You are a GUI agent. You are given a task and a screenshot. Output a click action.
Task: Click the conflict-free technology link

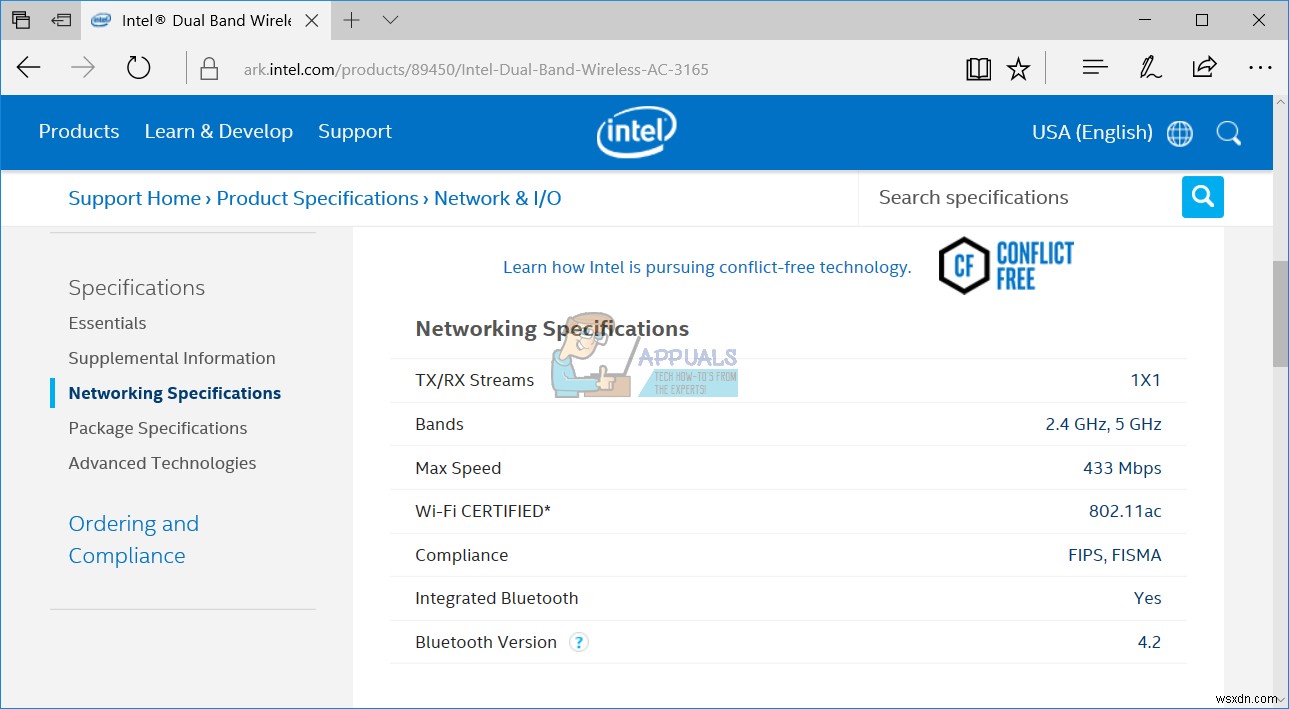coord(707,267)
